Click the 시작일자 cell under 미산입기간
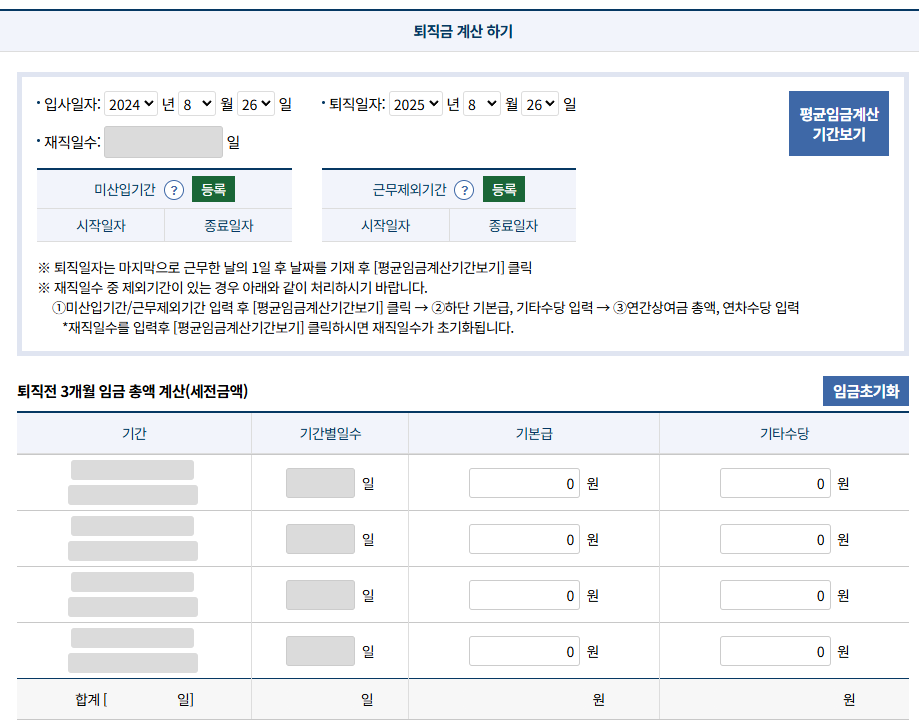 [x=101, y=224]
